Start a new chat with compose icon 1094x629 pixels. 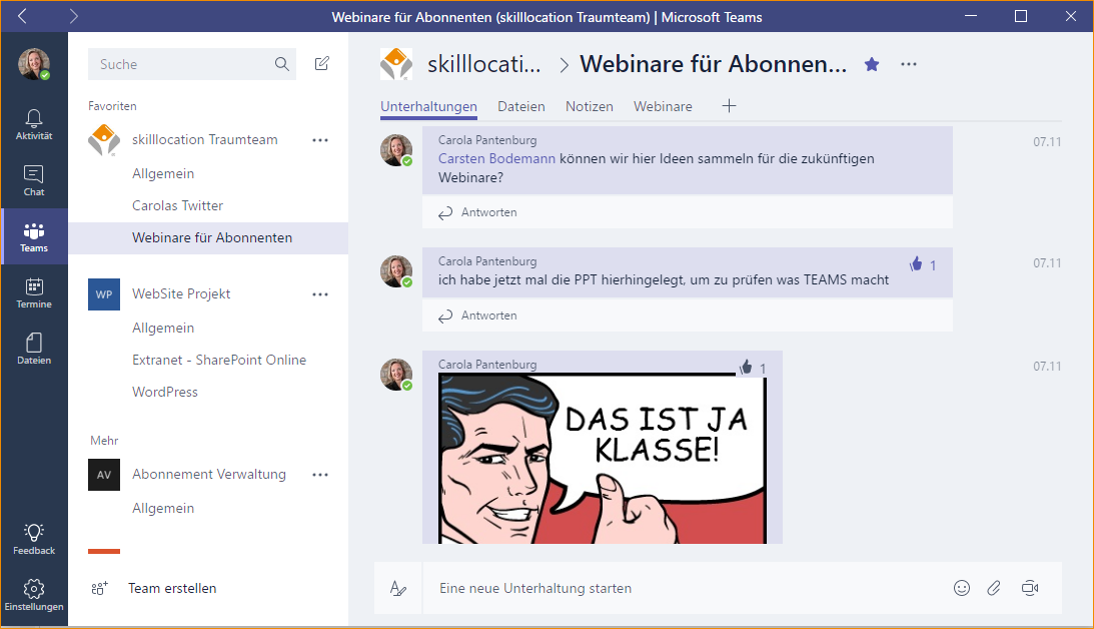[x=322, y=63]
